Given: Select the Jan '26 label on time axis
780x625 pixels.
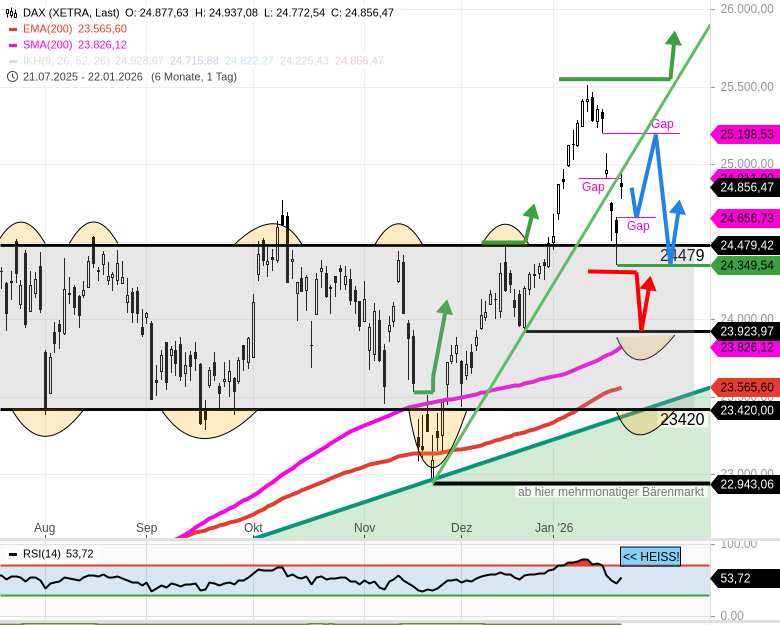Looking at the screenshot, I should (x=554, y=527).
